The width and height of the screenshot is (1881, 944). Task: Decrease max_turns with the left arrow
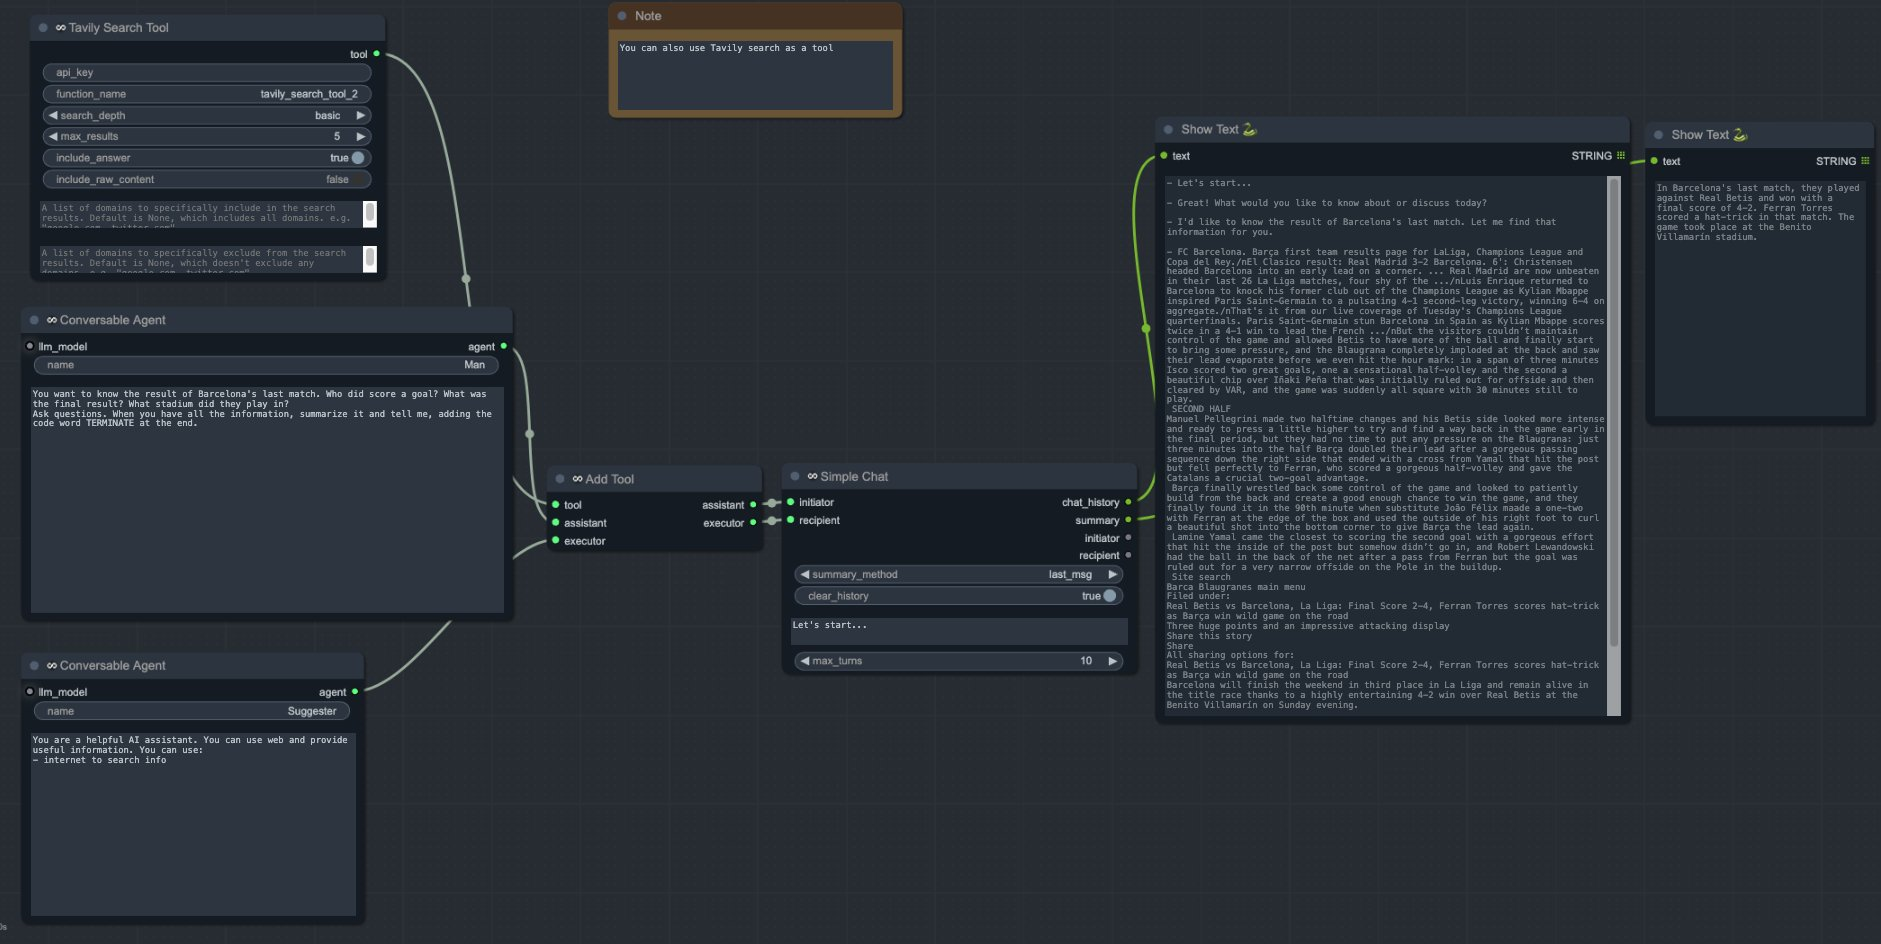click(805, 661)
